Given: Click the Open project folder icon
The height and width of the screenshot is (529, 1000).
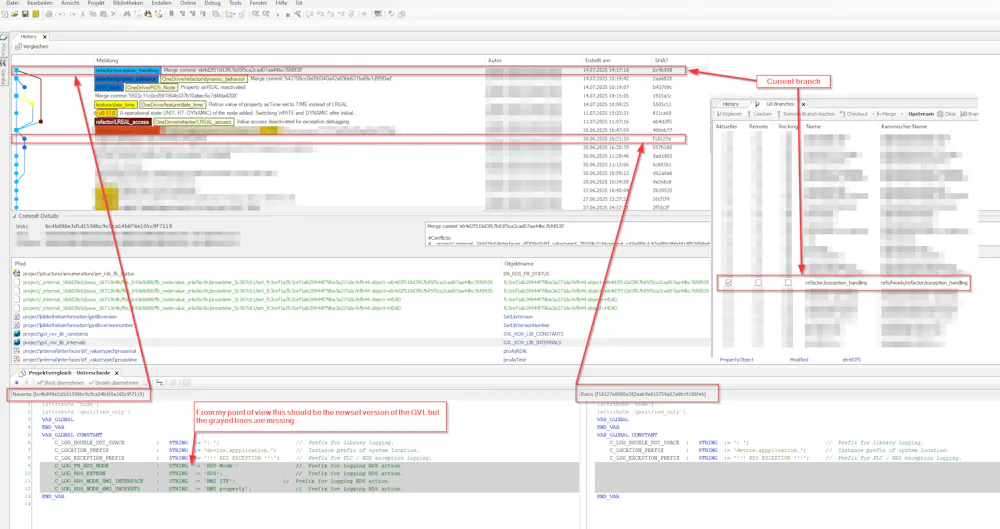Looking at the screenshot, I should [x=15, y=14].
